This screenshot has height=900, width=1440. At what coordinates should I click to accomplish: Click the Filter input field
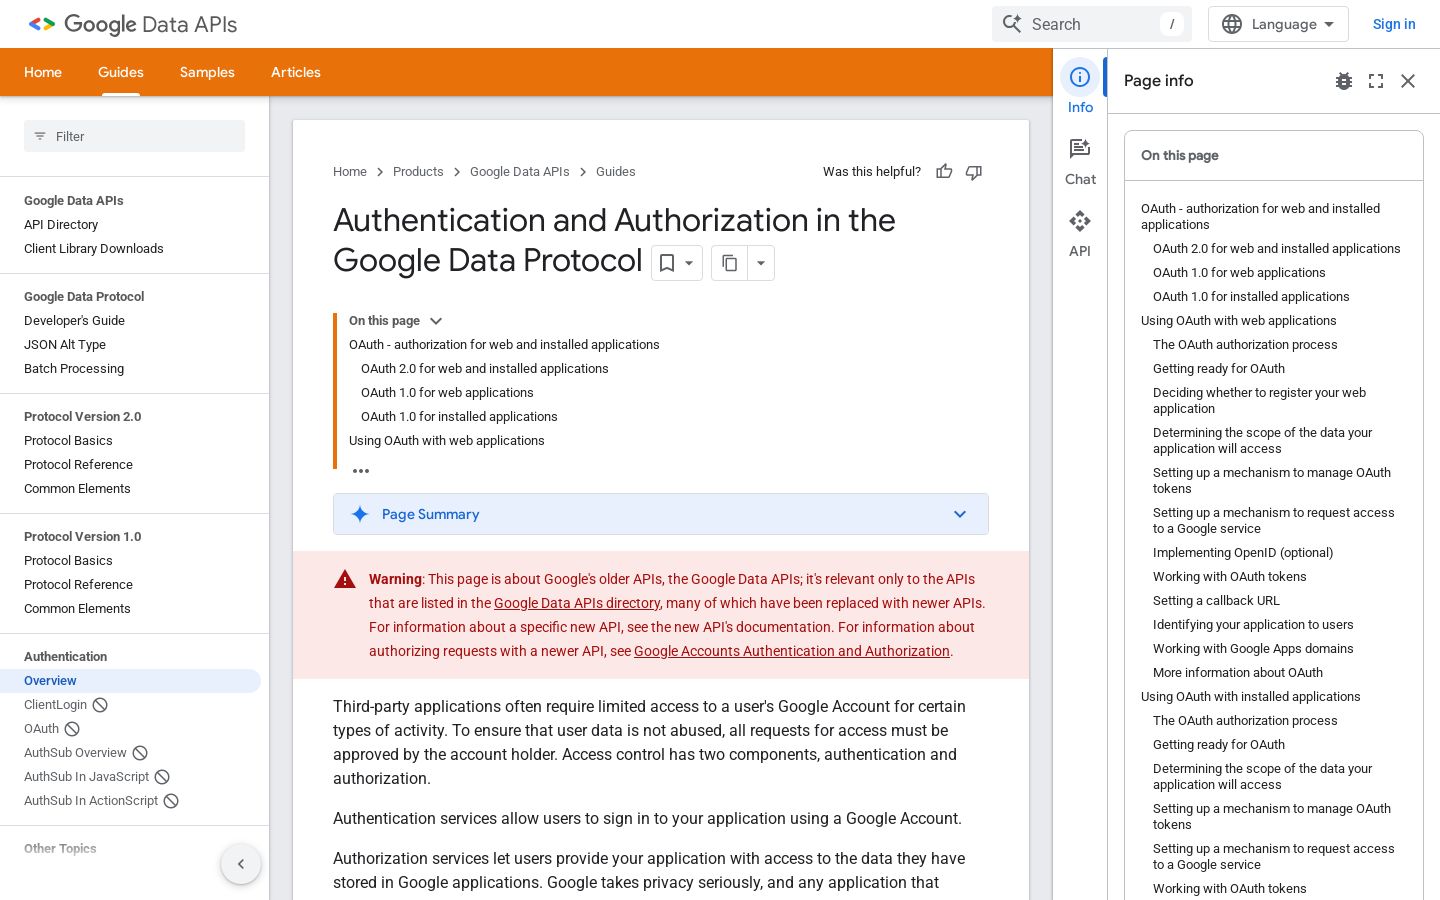click(x=134, y=136)
